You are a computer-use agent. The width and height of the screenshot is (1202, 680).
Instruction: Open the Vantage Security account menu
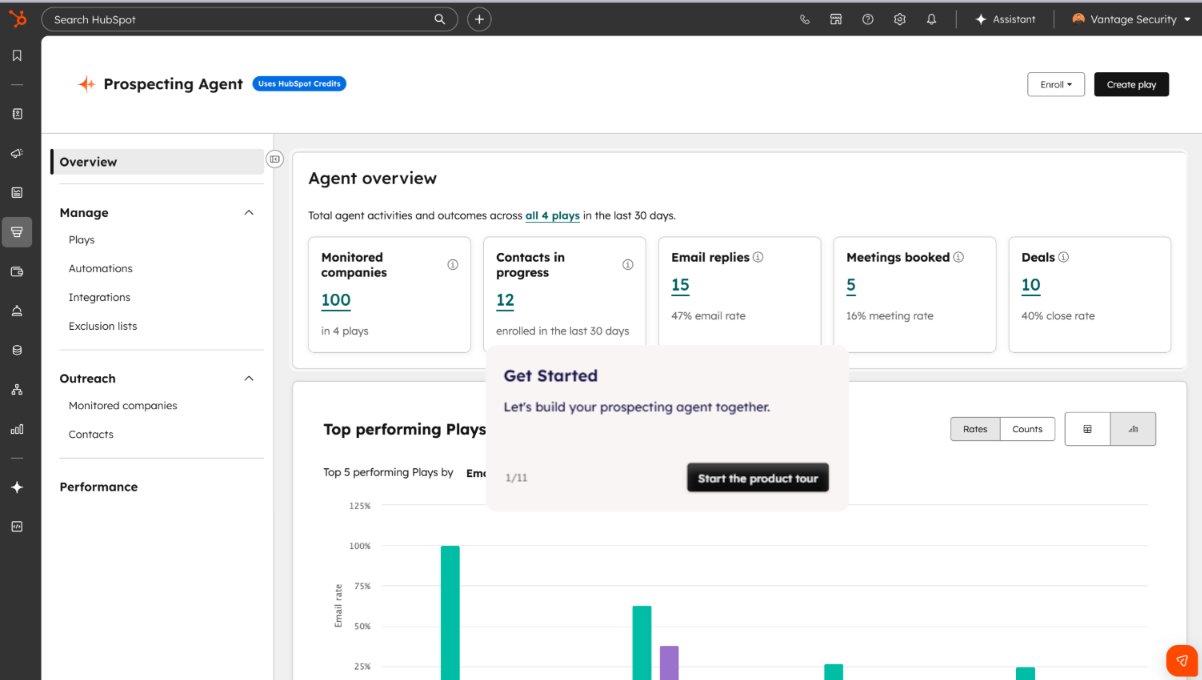[1131, 19]
